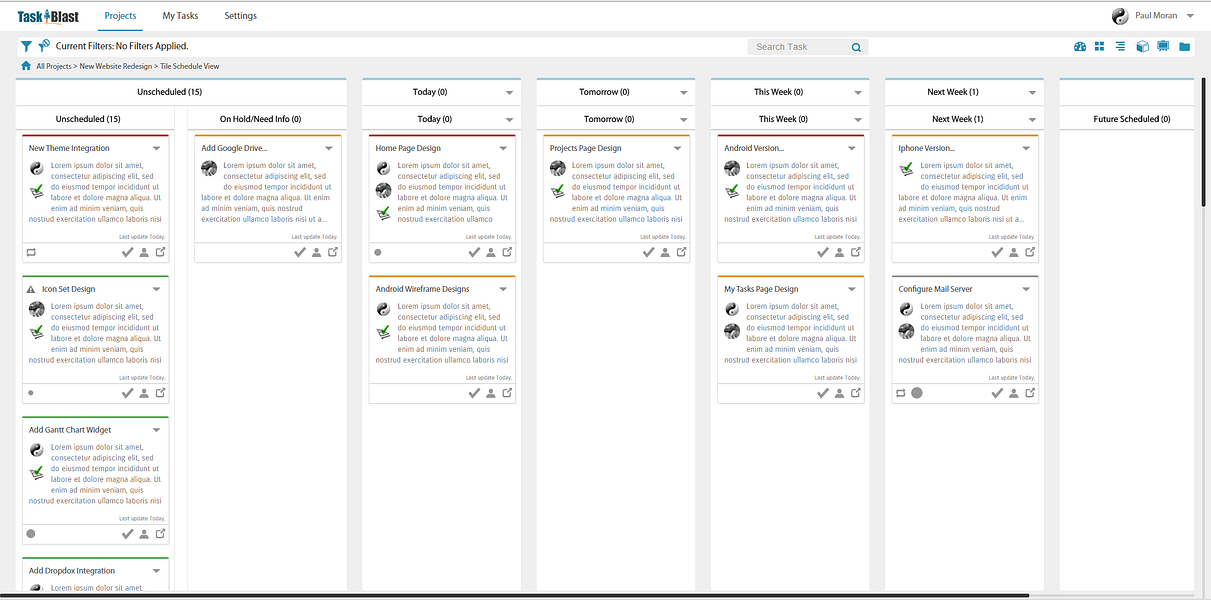Screen dimensions: 1211x600
Task: Switch to the Projects tab
Action: point(121,16)
